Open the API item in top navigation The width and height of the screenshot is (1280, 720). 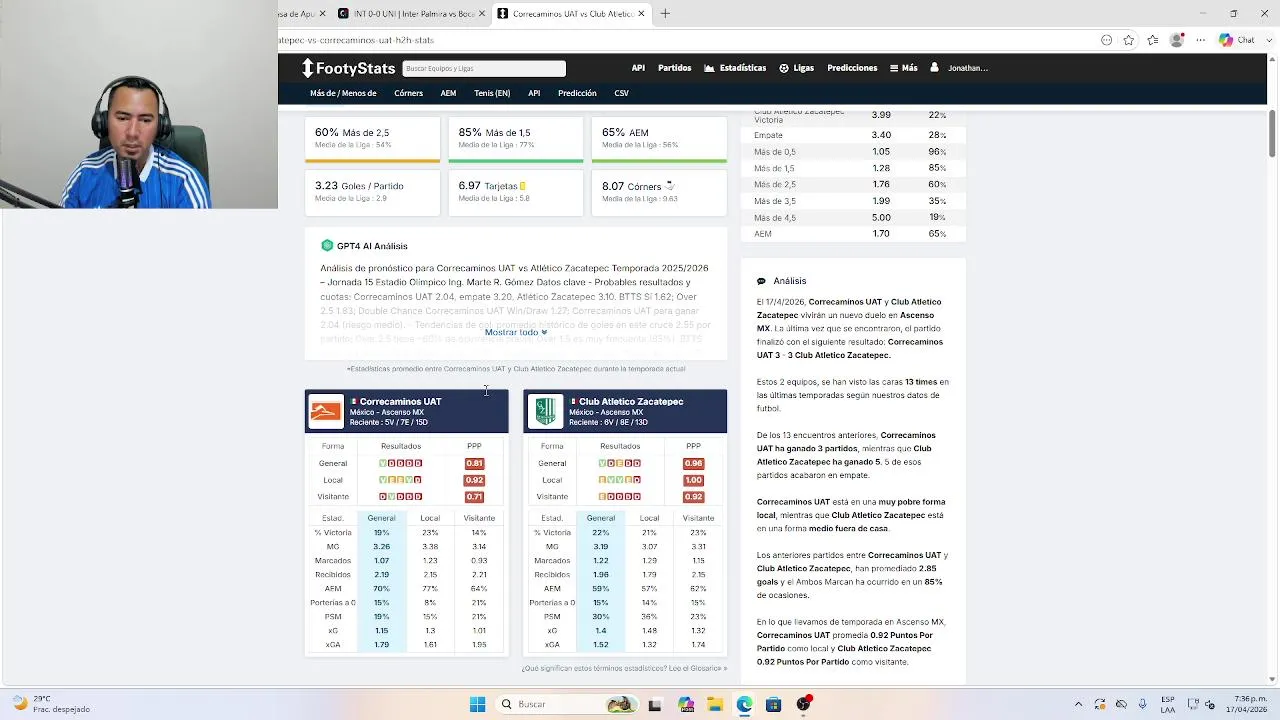638,68
